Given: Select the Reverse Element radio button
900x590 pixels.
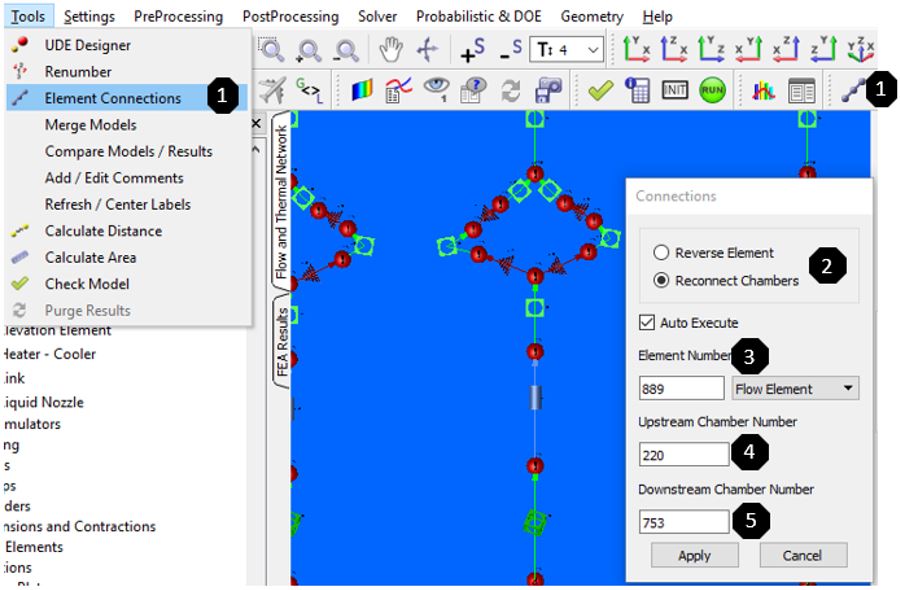Looking at the screenshot, I should (661, 253).
